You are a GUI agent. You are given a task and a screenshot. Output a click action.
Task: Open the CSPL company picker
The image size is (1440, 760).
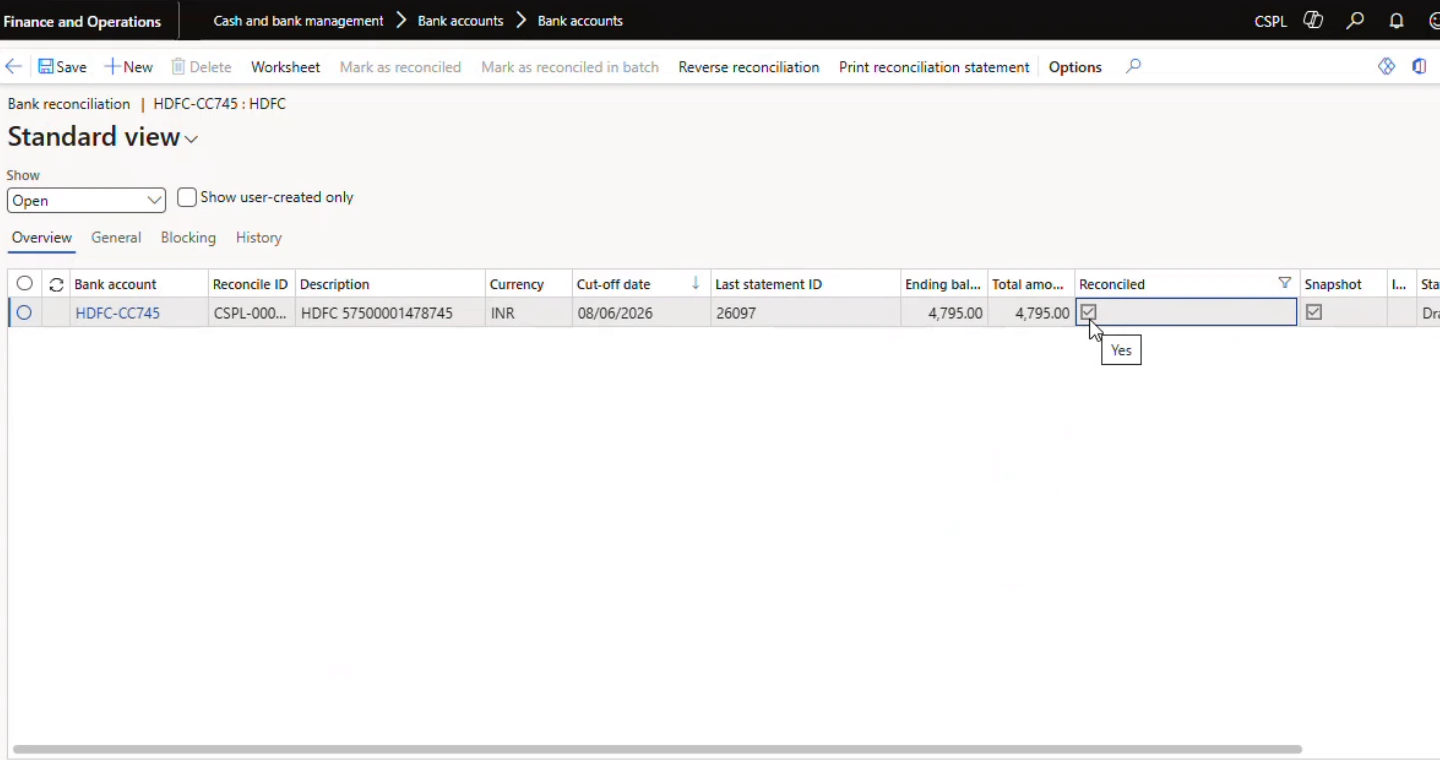coord(1270,21)
